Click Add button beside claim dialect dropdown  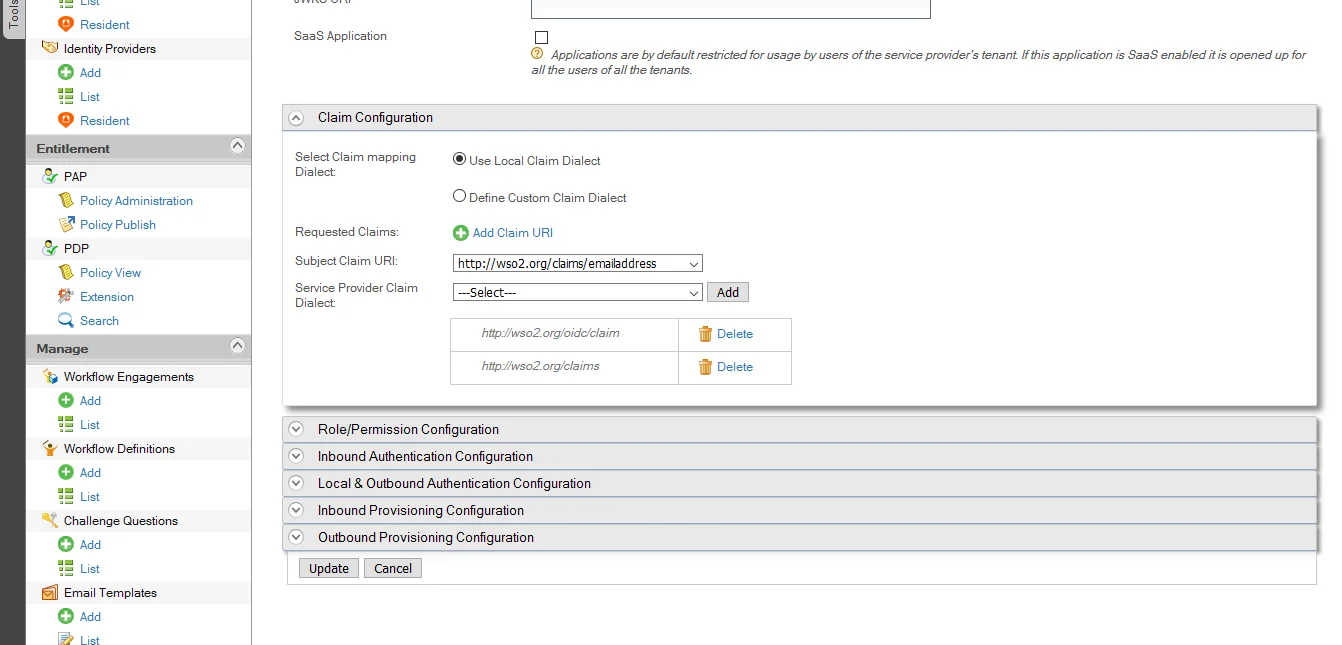click(728, 292)
